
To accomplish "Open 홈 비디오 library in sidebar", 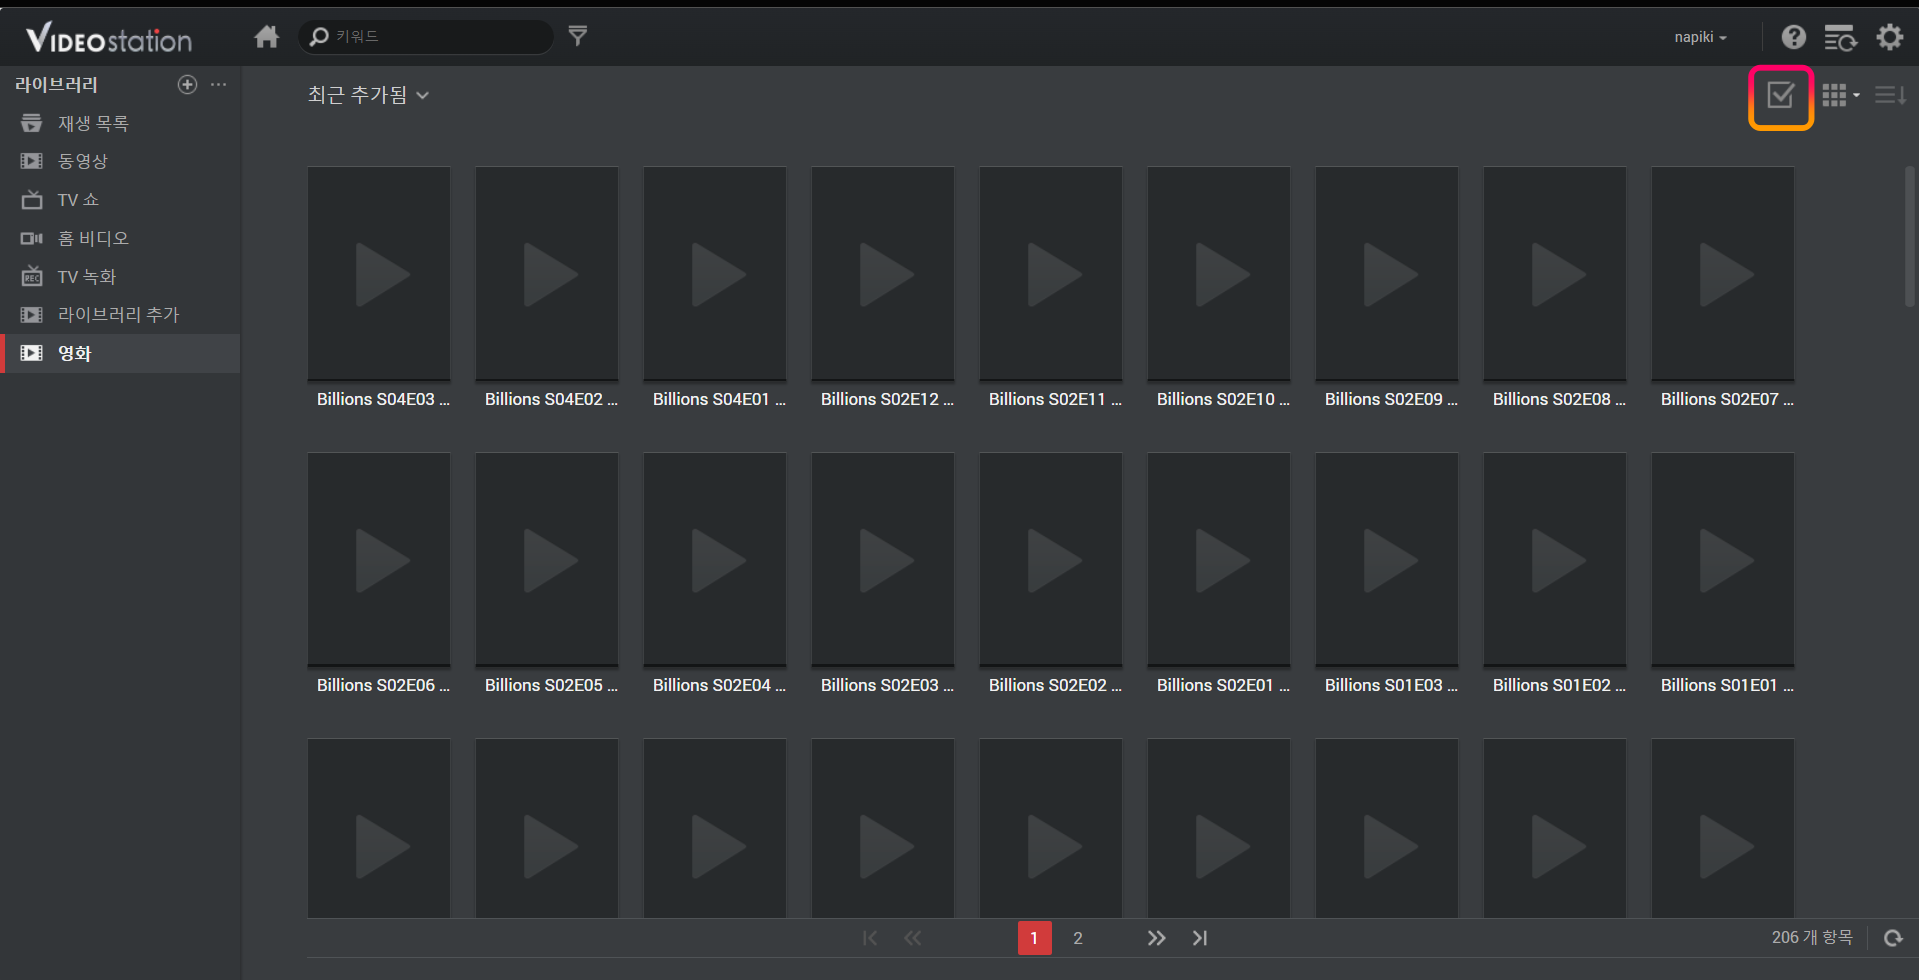I will 120,238.
